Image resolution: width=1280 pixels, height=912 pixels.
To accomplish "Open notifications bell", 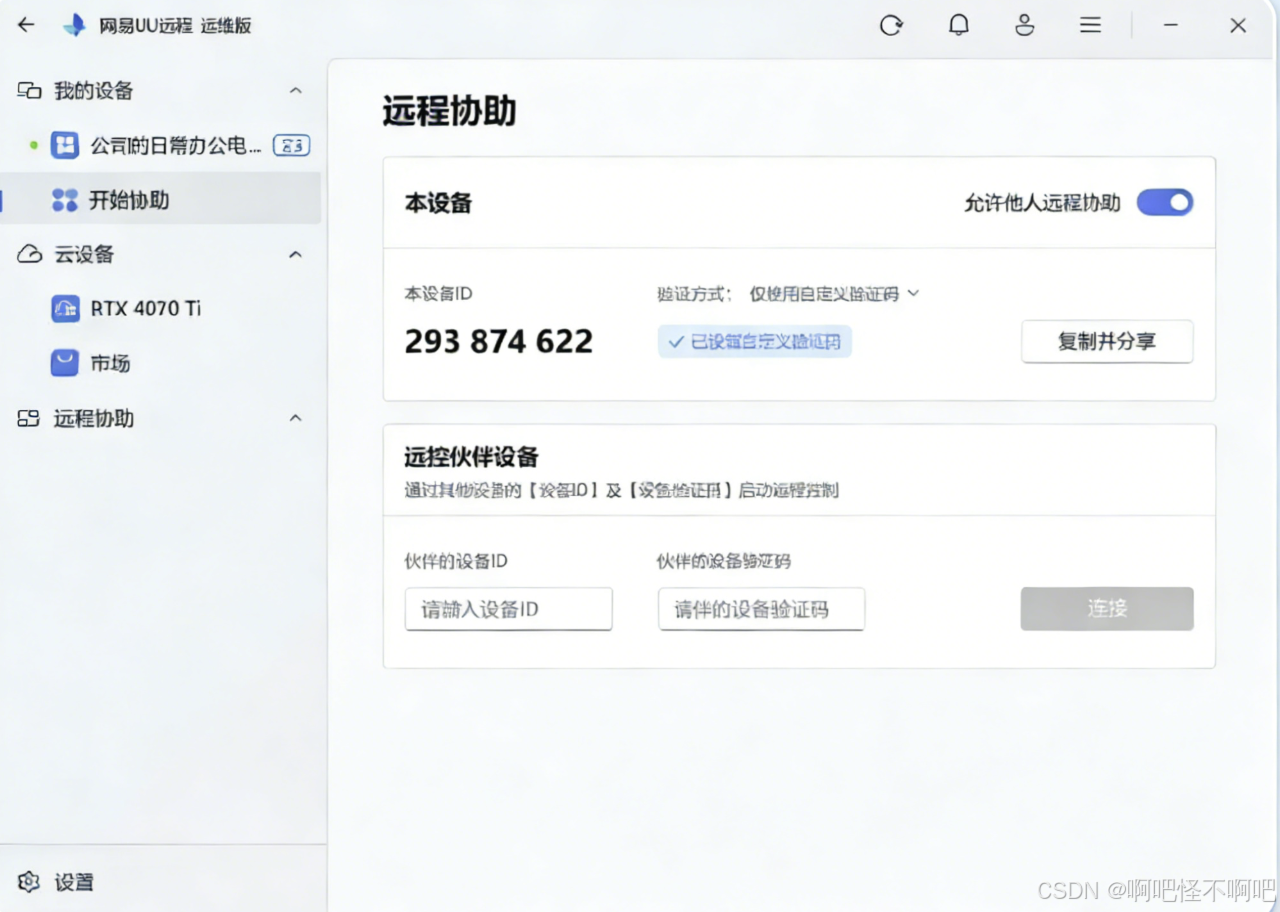I will coord(958,25).
